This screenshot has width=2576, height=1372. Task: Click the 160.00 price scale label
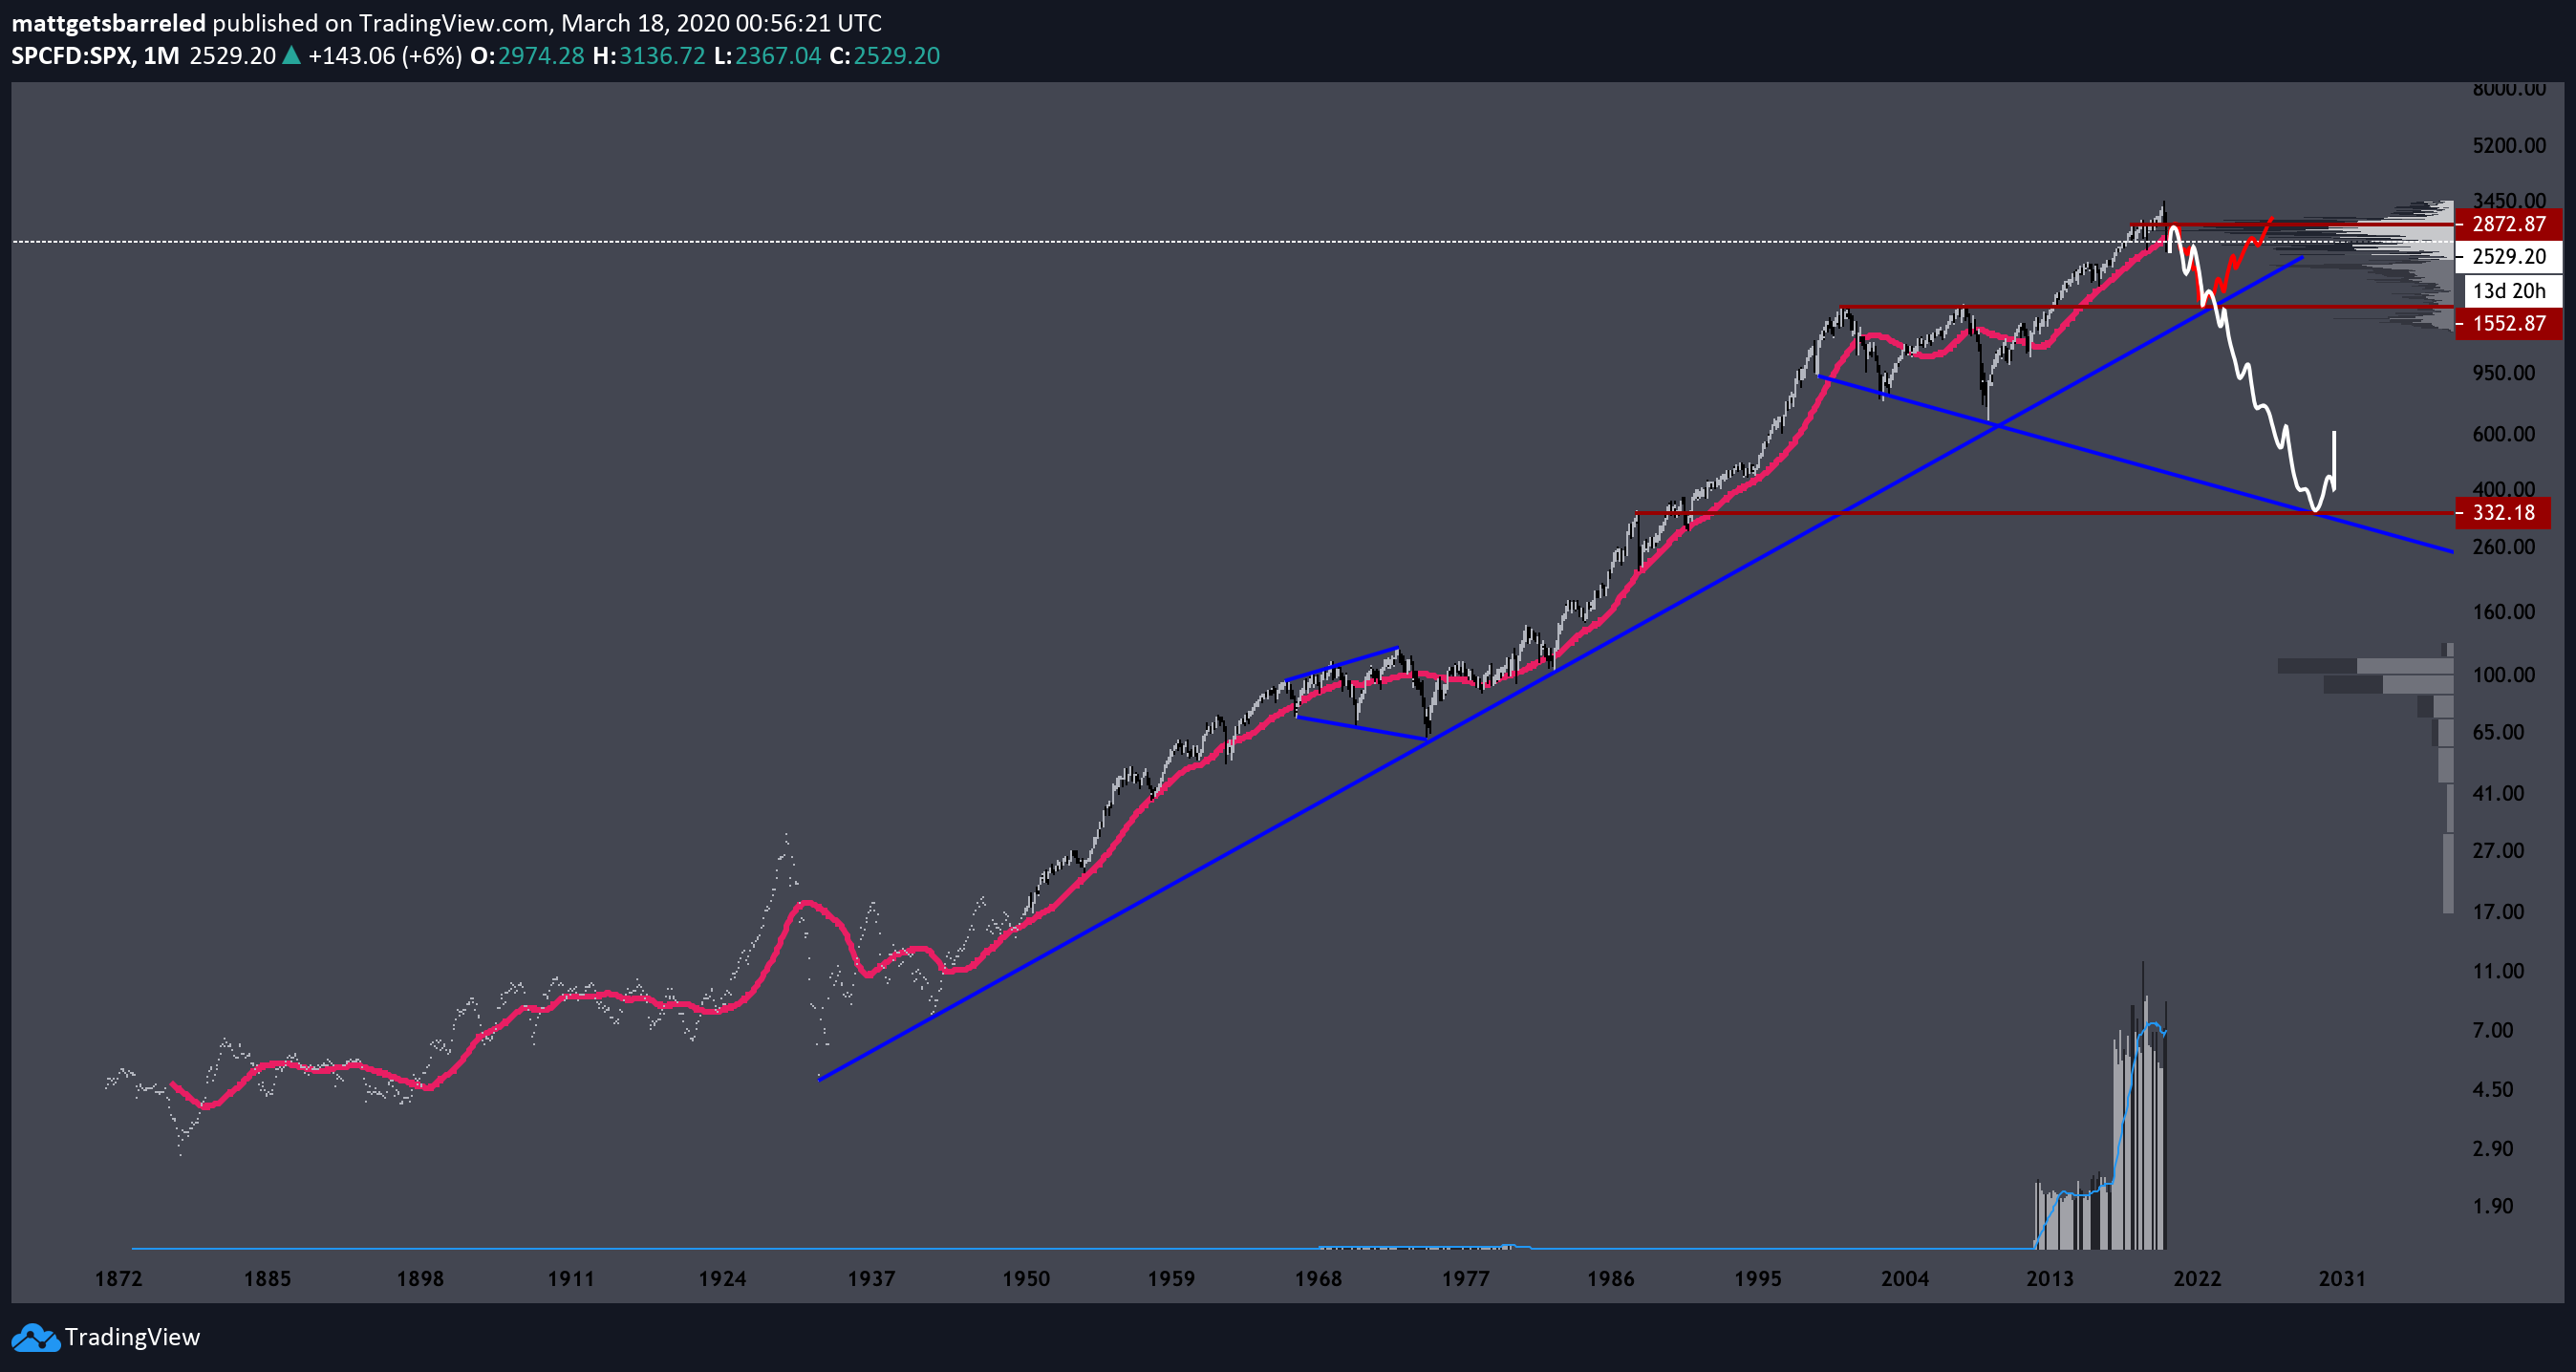coord(2503,611)
